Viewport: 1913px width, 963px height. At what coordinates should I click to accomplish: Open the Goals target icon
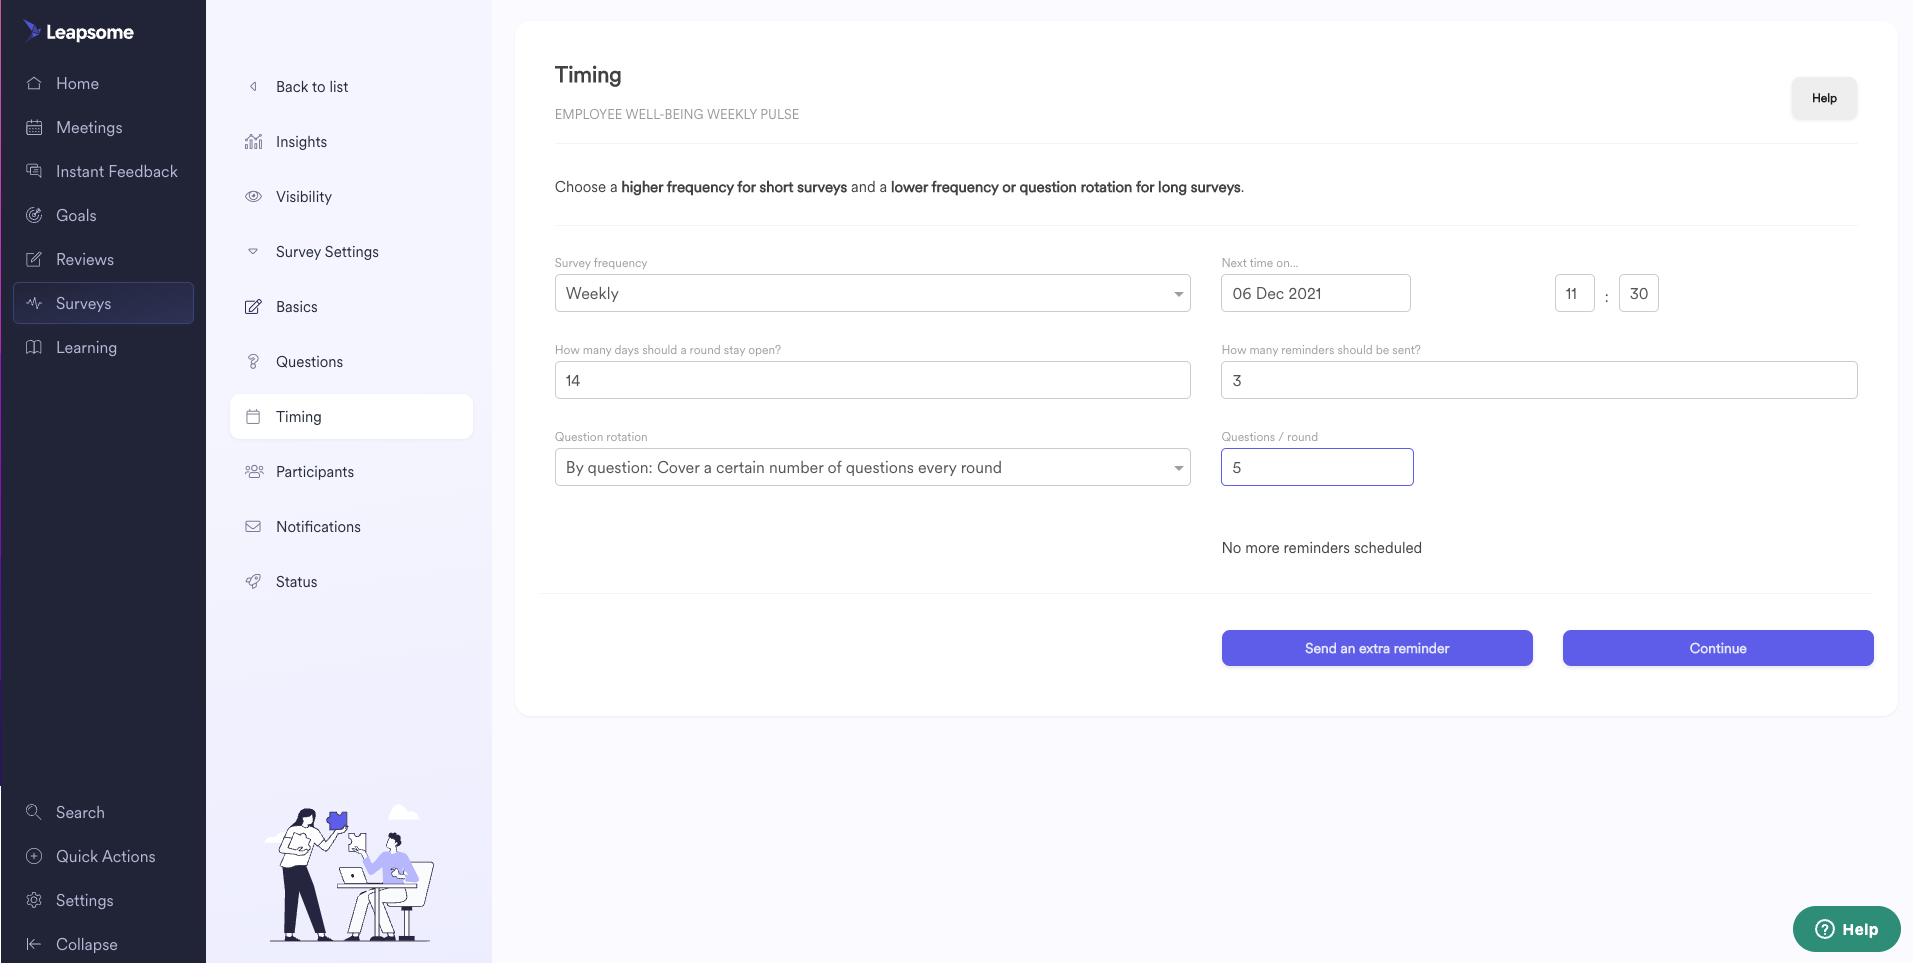tap(34, 215)
